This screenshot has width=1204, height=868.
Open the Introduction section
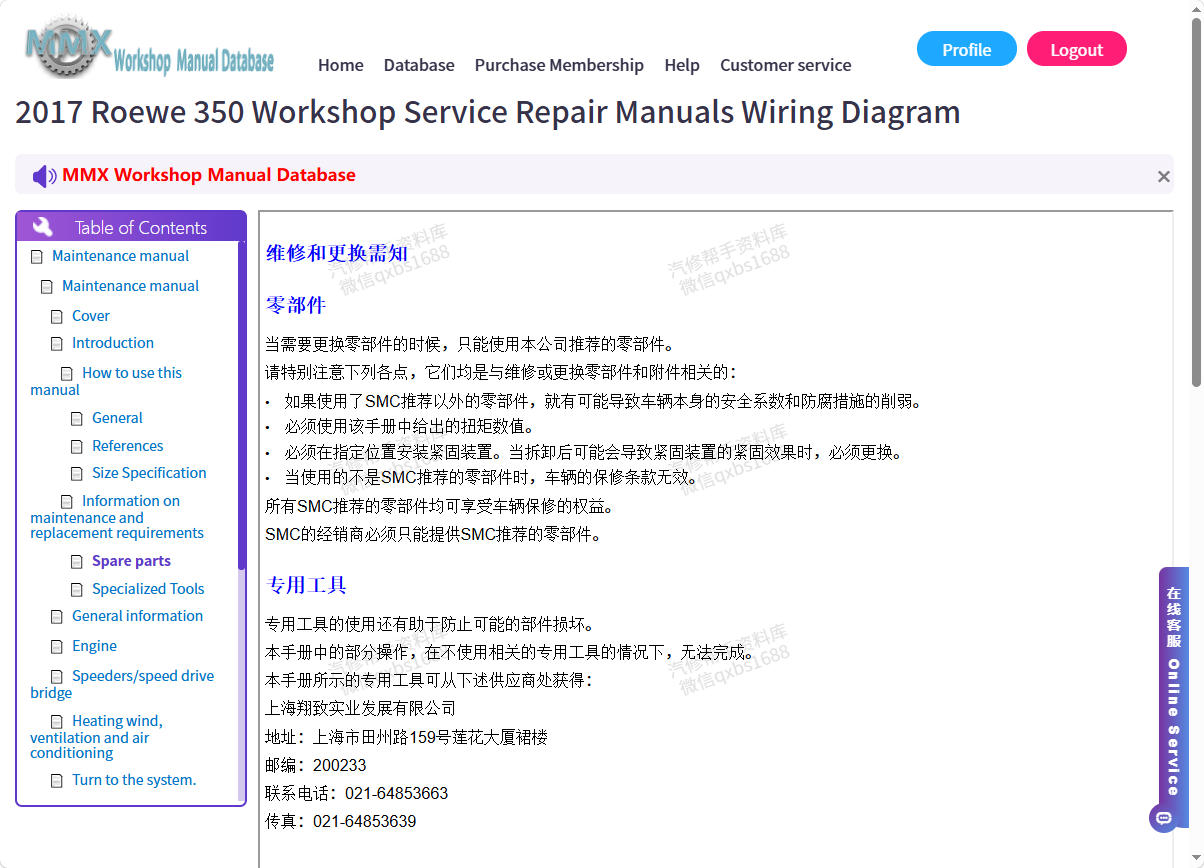tap(113, 343)
